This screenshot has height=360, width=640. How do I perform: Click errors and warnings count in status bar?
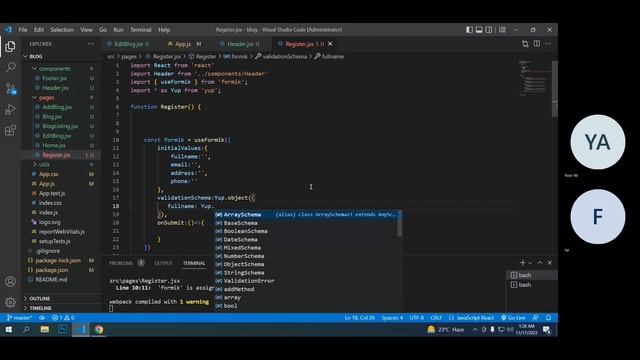pyautogui.click(x=63, y=318)
